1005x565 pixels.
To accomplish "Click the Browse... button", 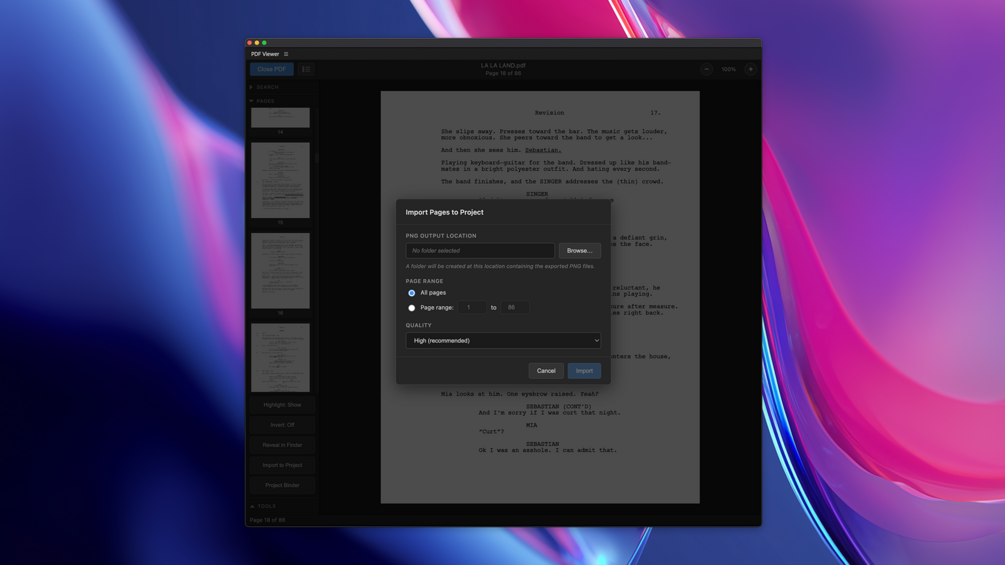I will tap(579, 250).
